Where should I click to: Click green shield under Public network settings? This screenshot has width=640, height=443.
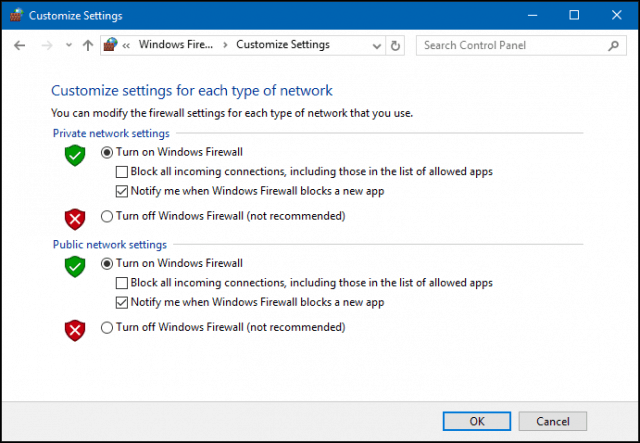coord(75,267)
